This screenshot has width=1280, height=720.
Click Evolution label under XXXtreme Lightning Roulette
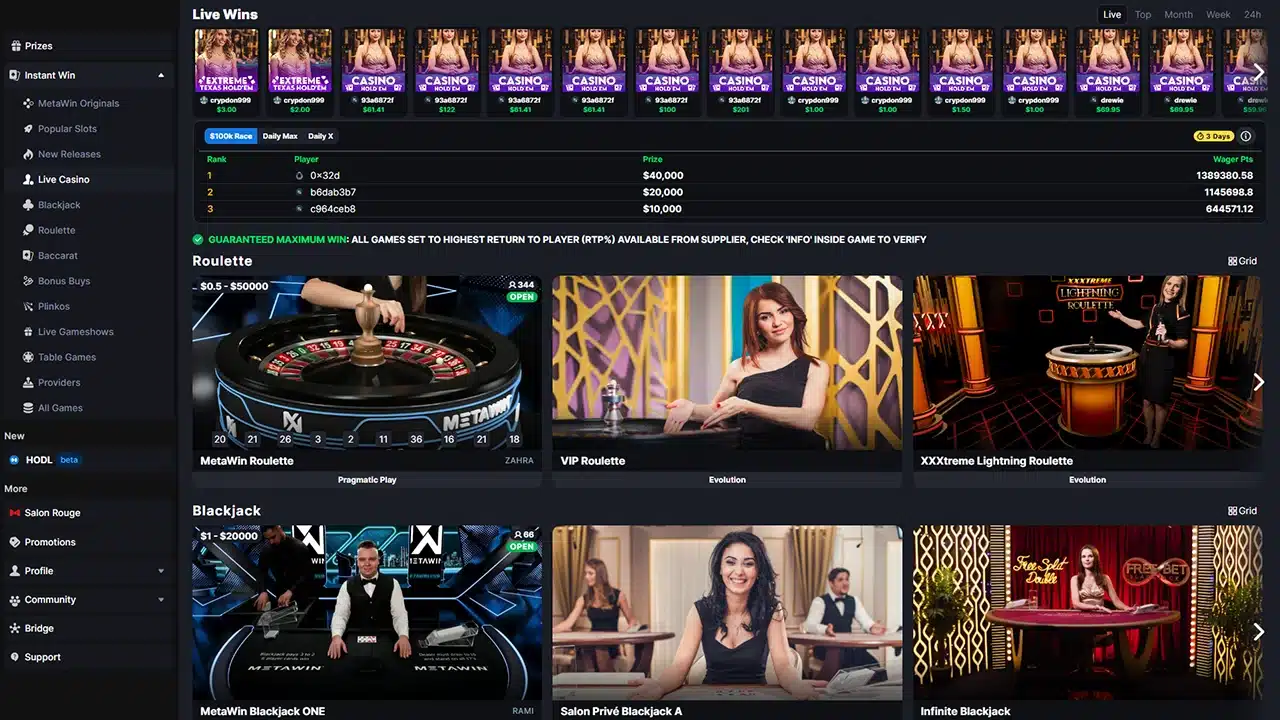coord(1088,480)
